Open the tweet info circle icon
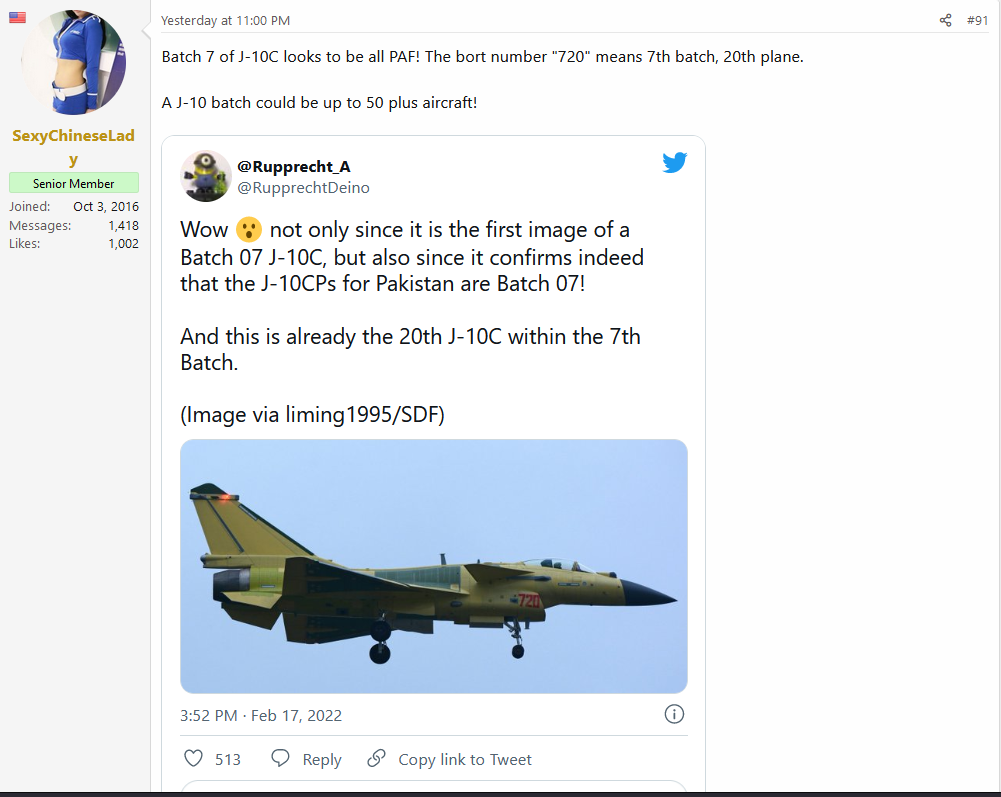 (x=674, y=714)
